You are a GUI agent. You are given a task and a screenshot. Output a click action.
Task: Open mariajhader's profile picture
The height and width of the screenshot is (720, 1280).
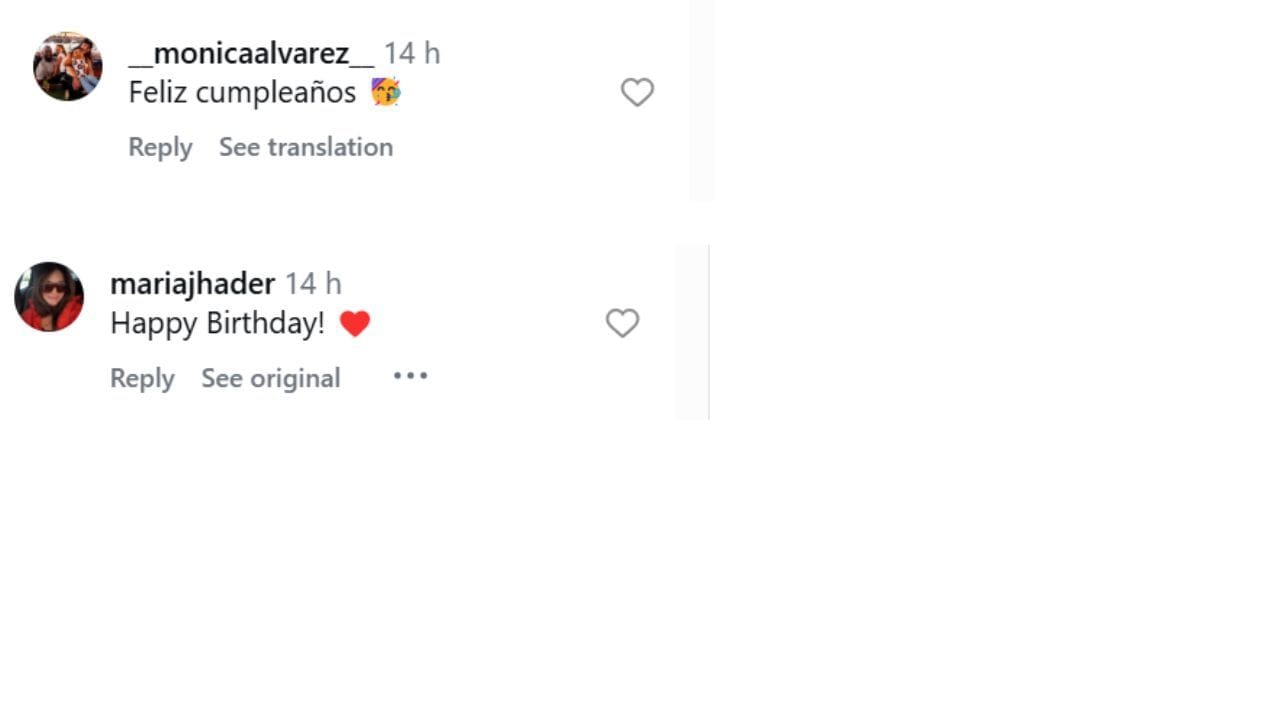49,297
